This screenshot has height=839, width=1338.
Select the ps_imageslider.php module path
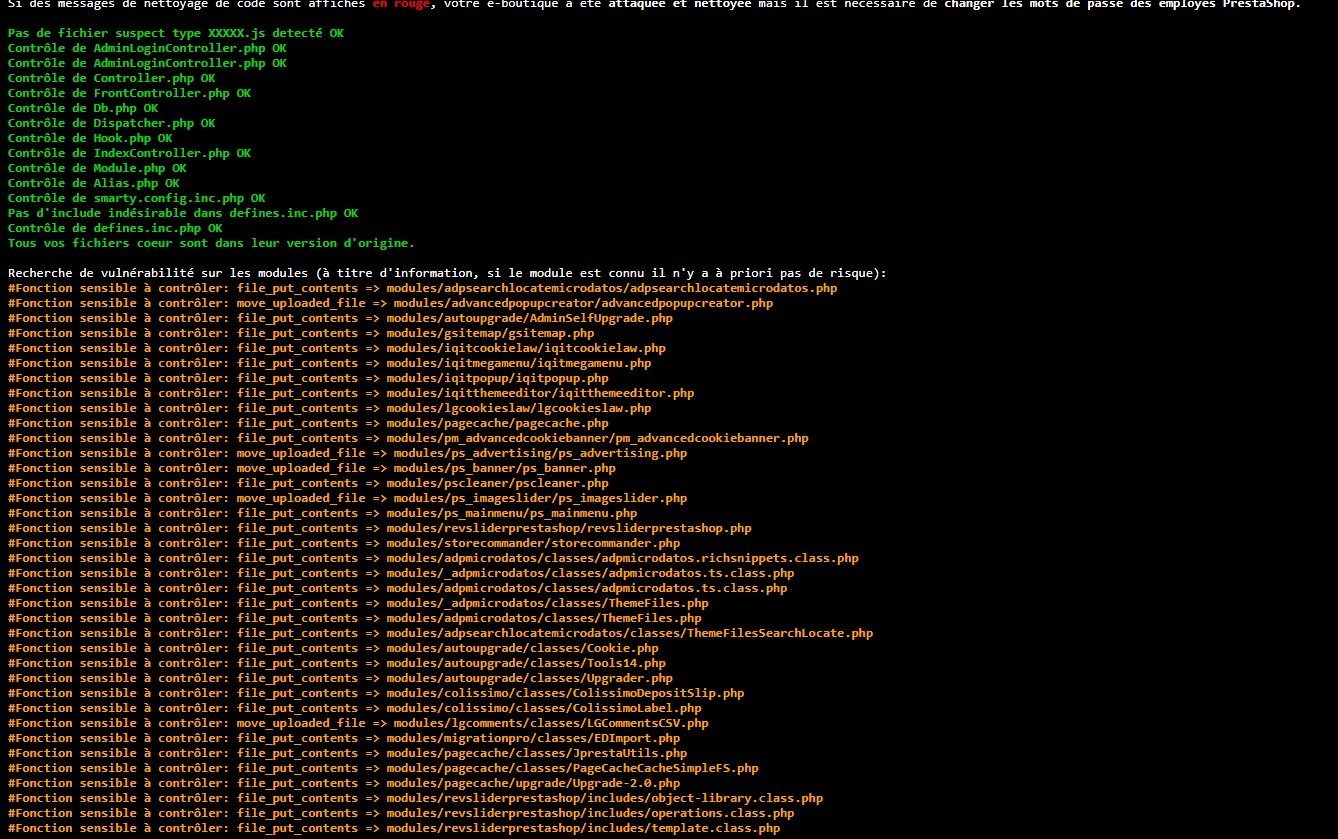tap(540, 498)
